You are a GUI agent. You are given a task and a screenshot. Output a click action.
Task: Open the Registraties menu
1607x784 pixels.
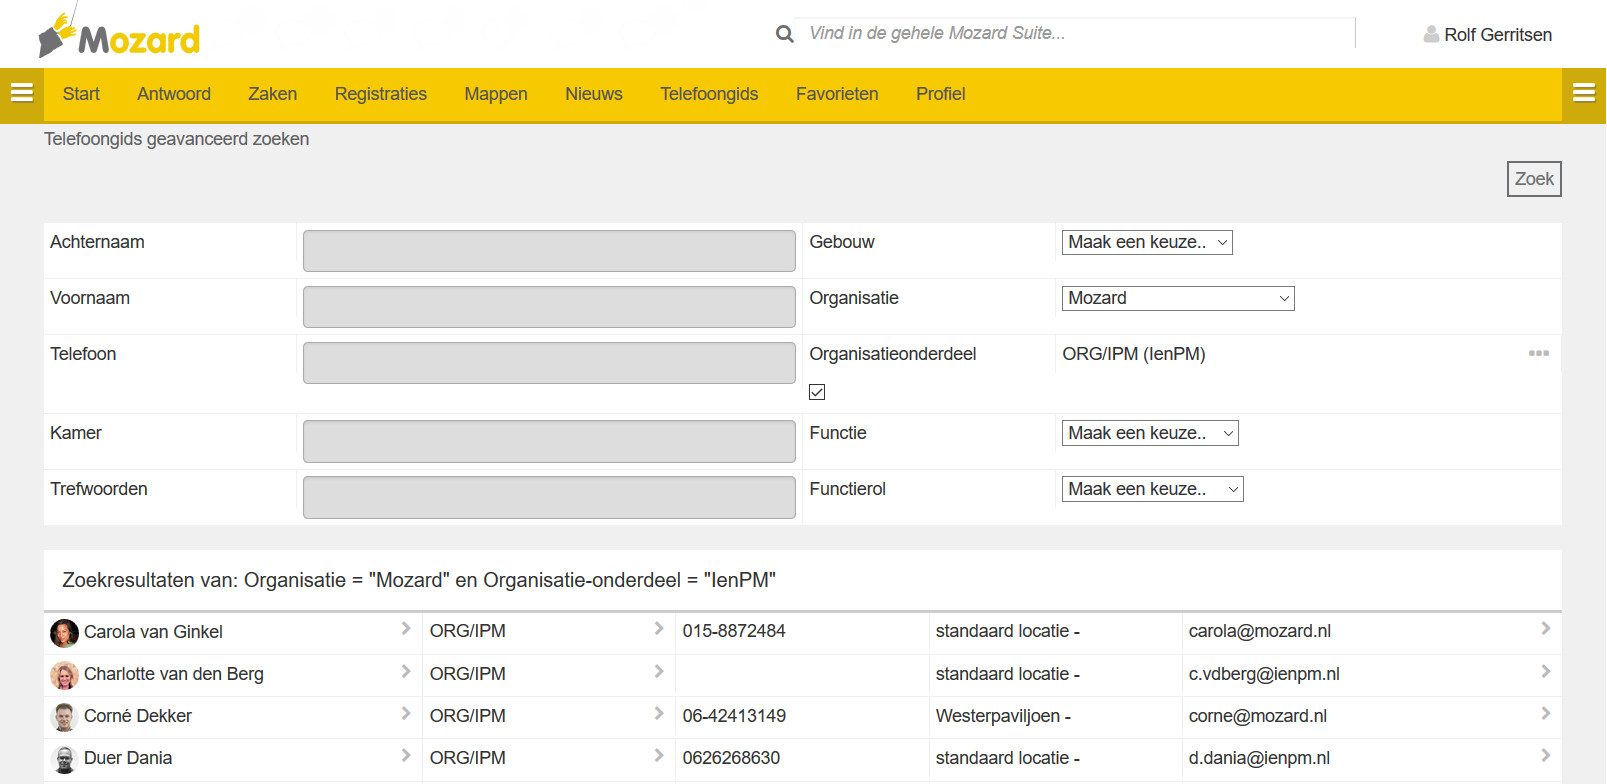coord(381,94)
